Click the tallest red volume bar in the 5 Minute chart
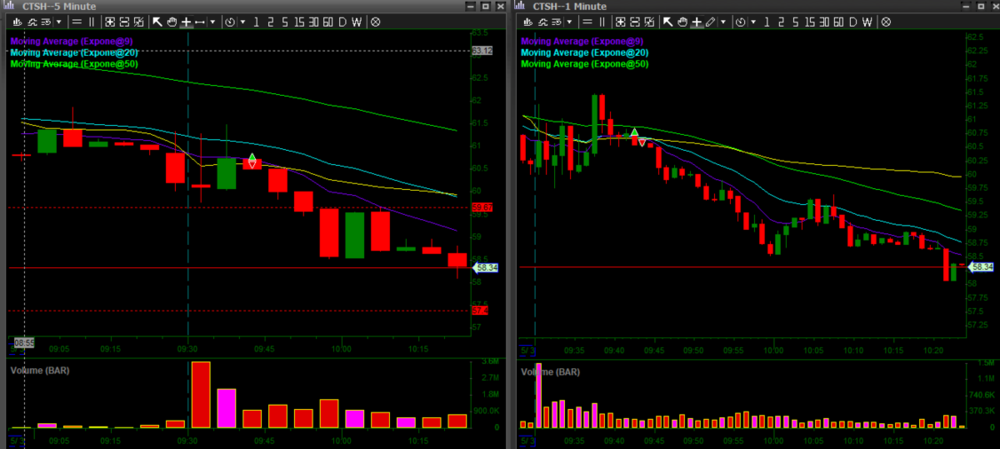Image resolution: width=1000 pixels, height=449 pixels. 201,394
